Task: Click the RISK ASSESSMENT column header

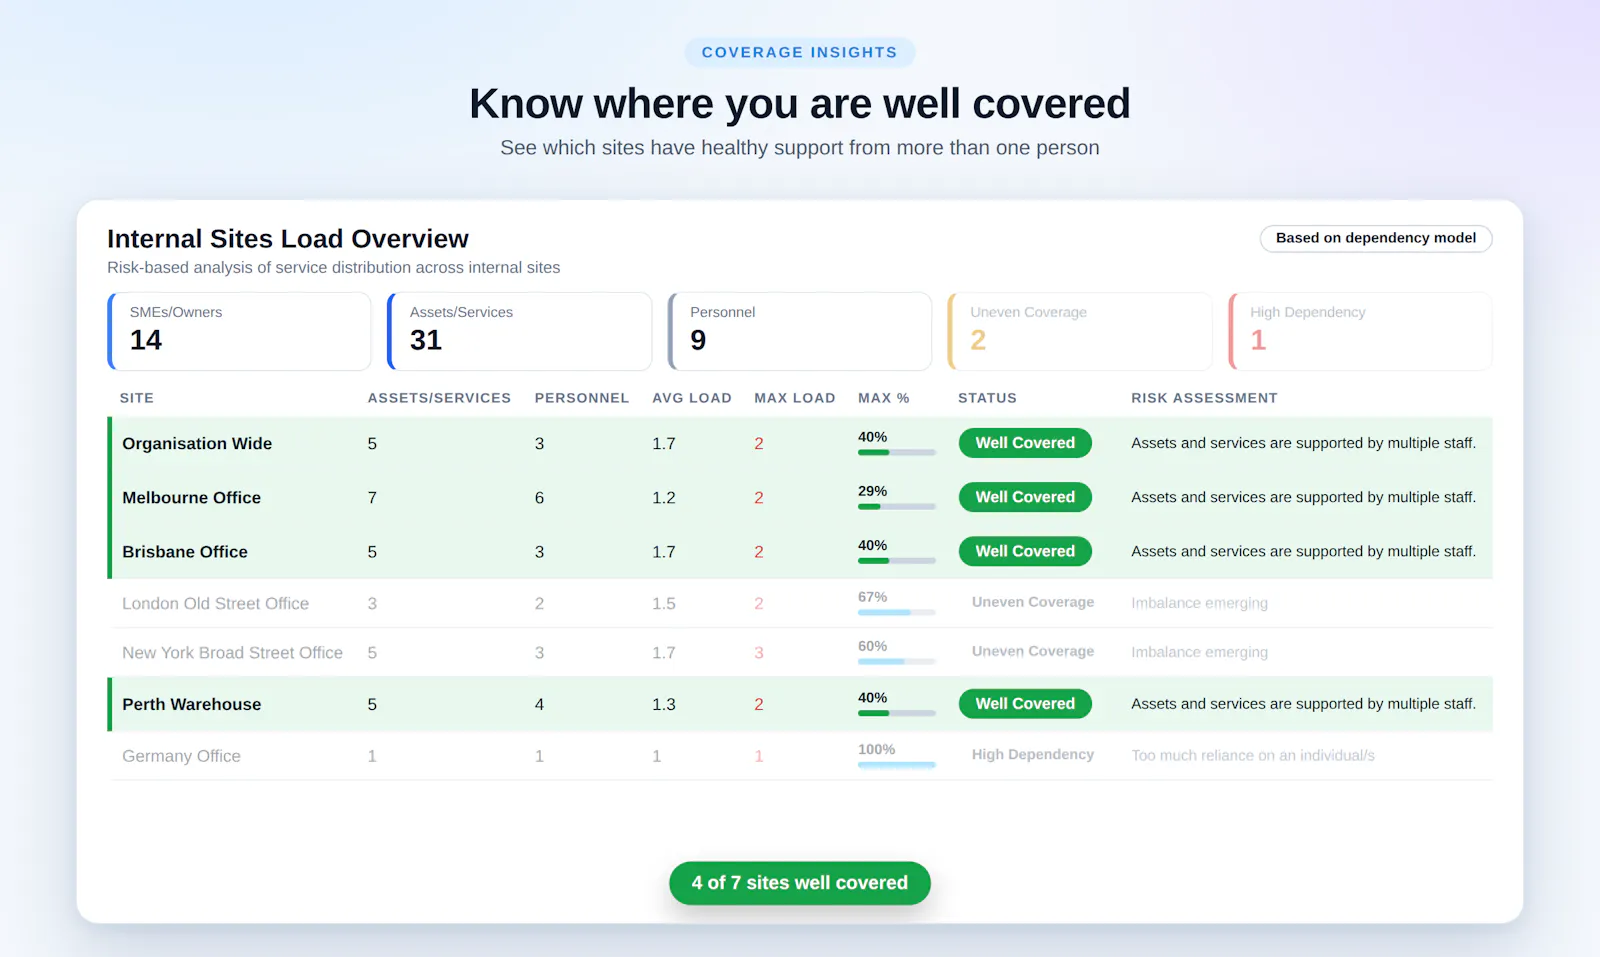Action: point(1204,398)
